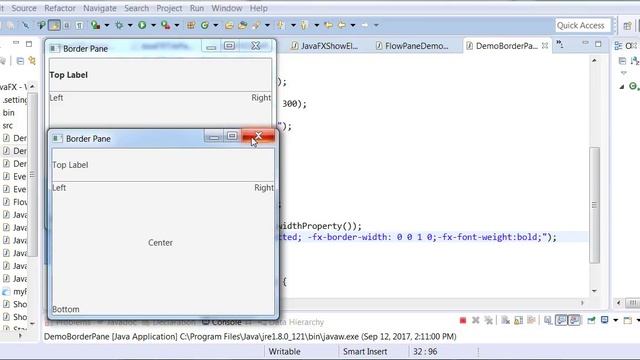The height and width of the screenshot is (360, 640).
Task: Minimize the editor area
Action: pyautogui.click(x=585, y=43)
